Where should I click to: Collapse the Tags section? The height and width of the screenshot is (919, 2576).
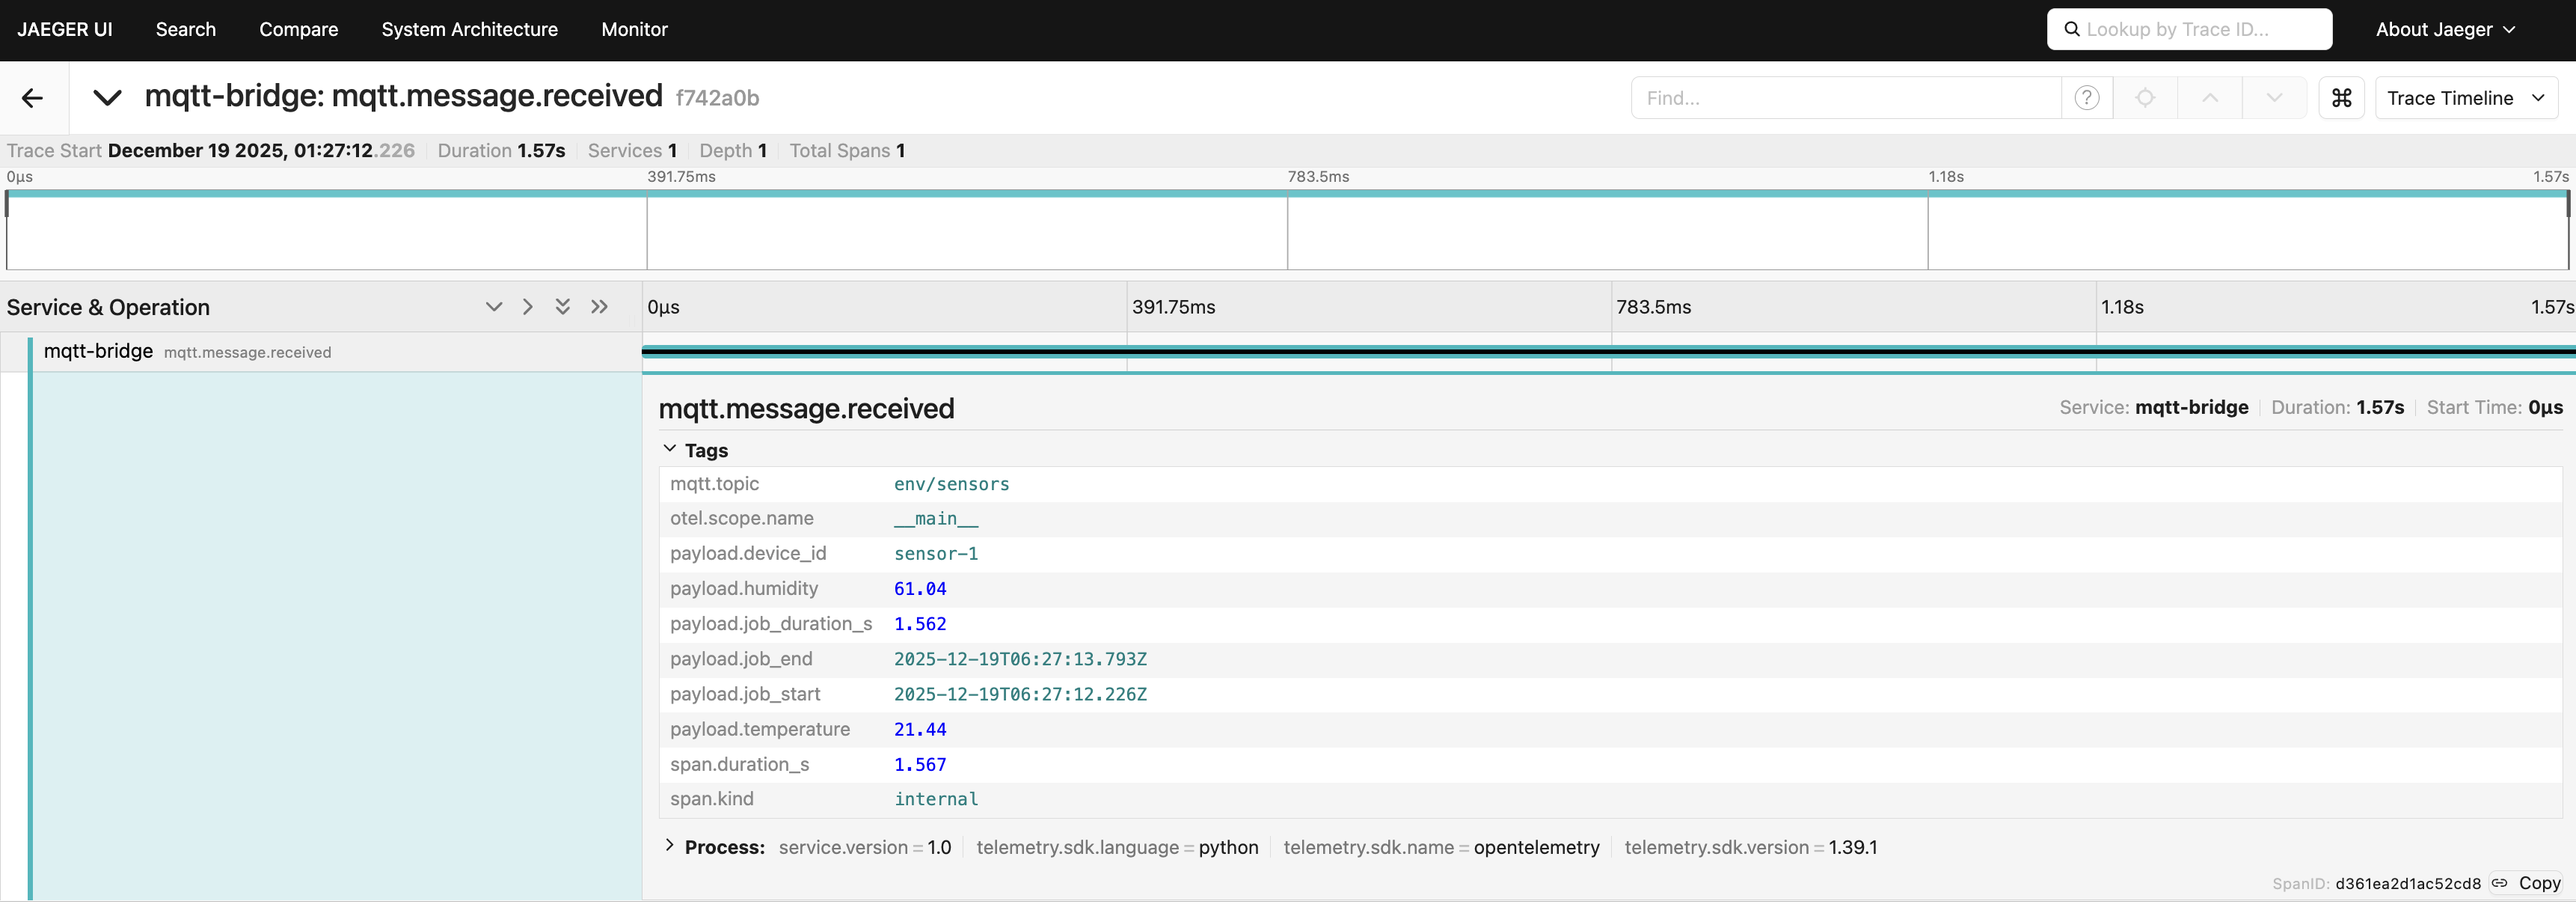(670, 450)
